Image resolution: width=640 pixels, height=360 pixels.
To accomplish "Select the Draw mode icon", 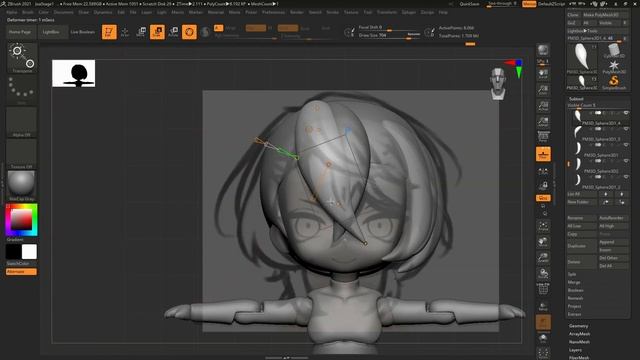I will pyautogui.click(x=125, y=32).
